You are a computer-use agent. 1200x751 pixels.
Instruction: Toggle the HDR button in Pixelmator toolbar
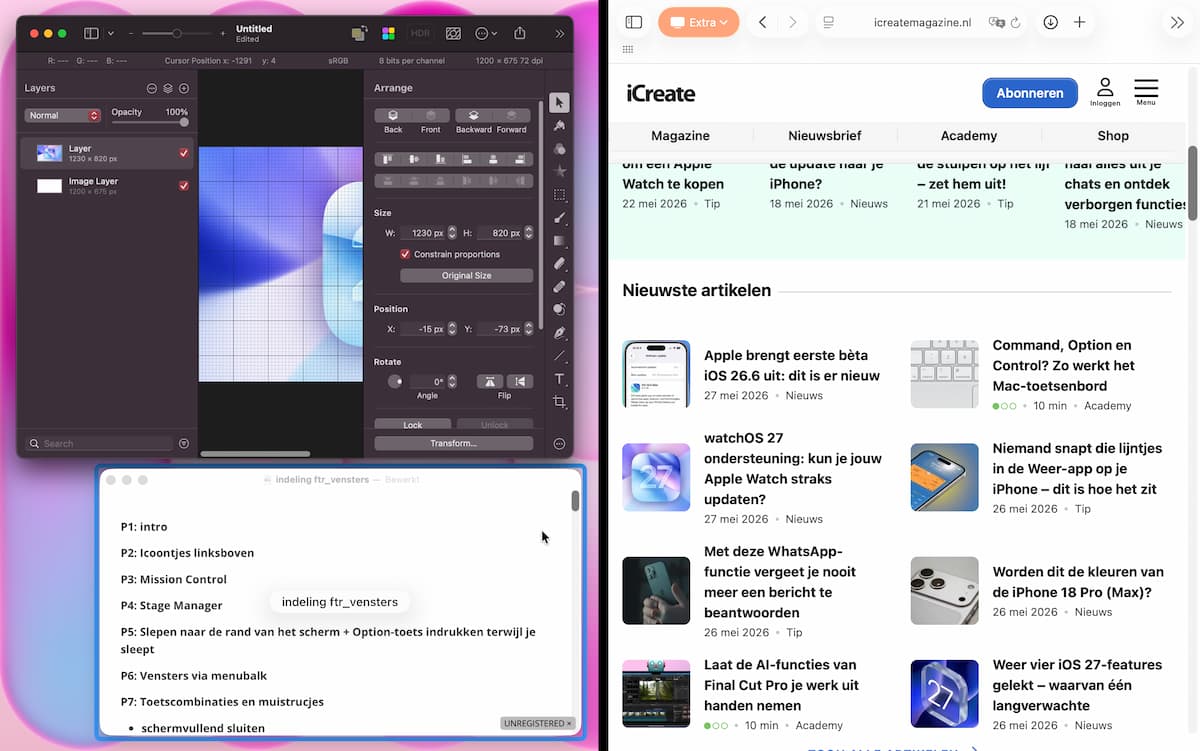coord(420,33)
